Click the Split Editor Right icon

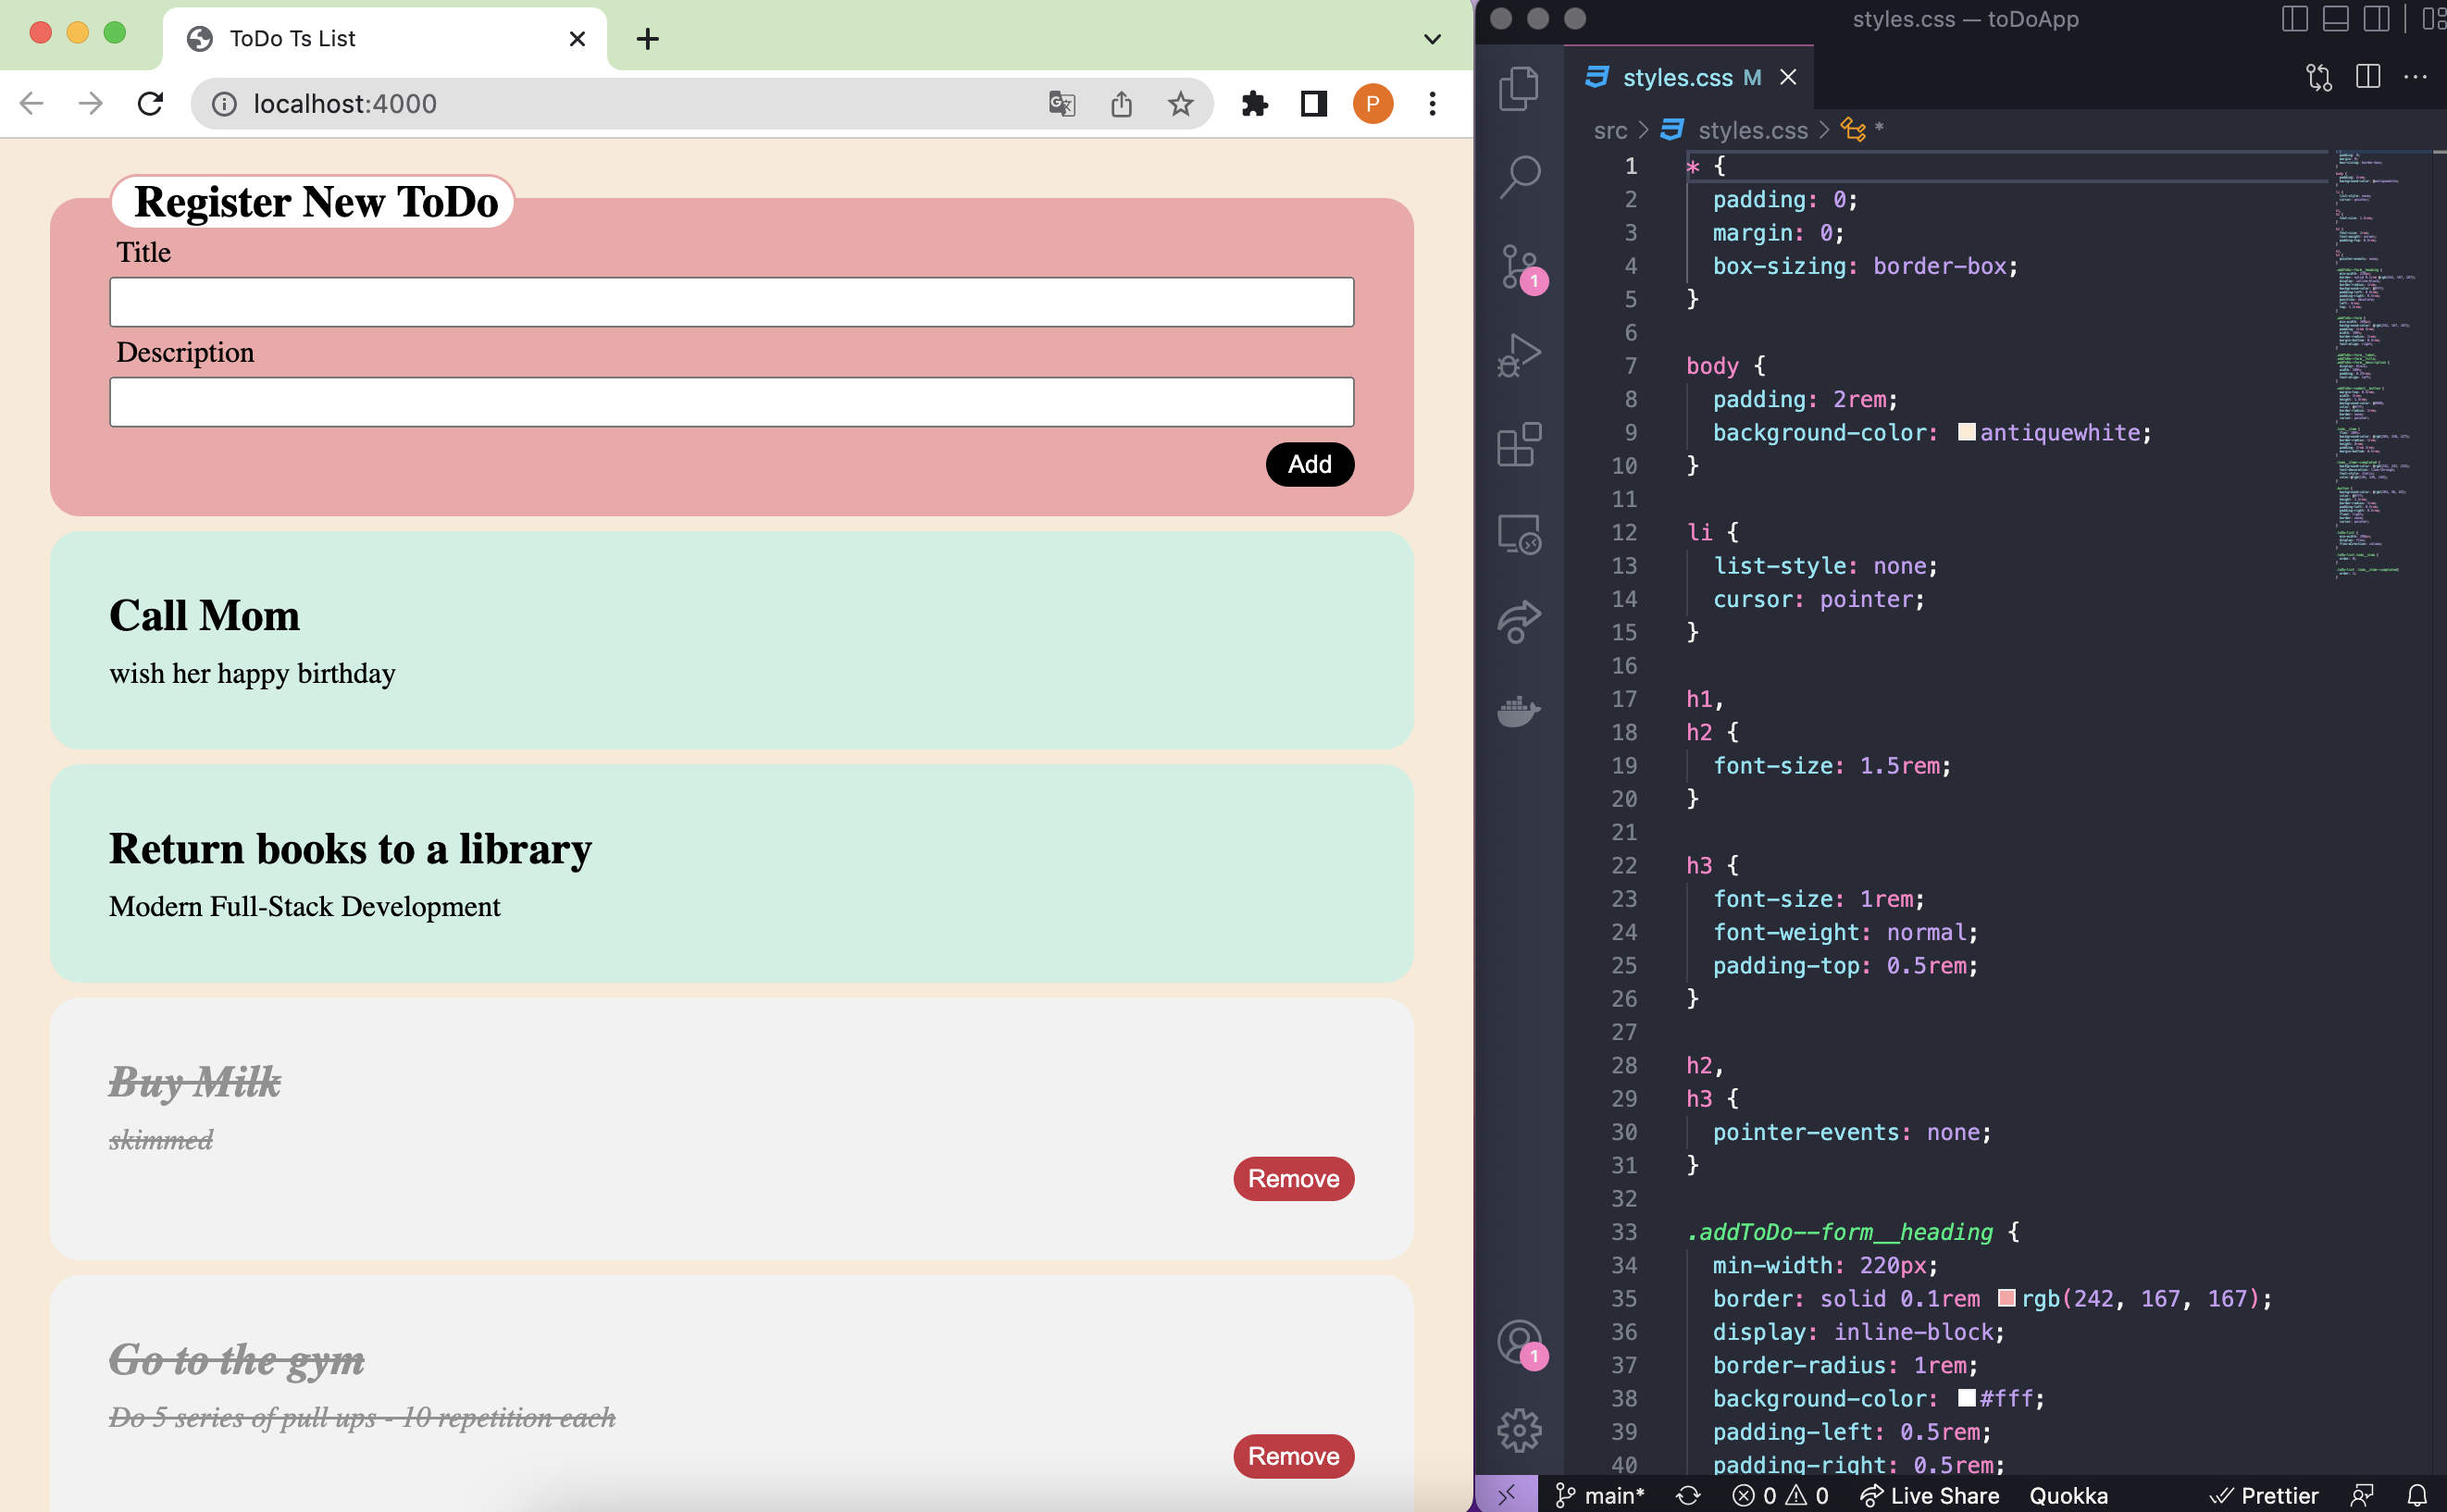(2367, 77)
